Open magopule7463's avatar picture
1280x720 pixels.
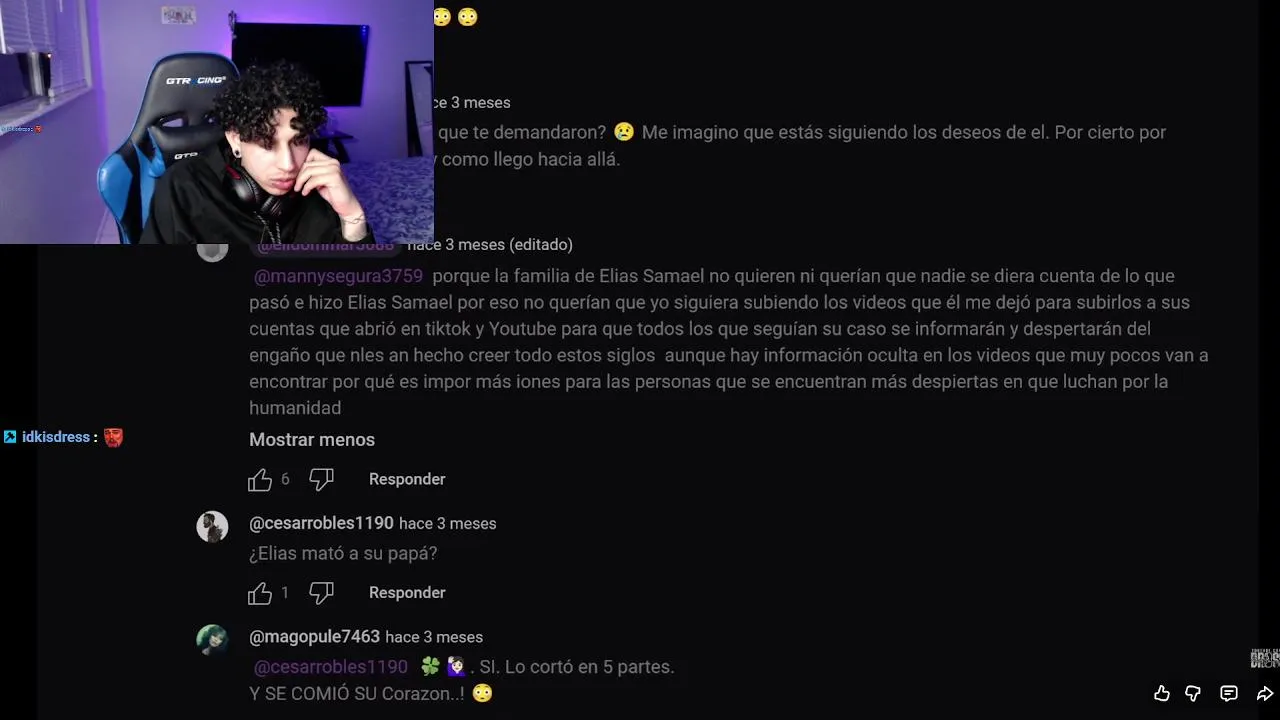[212, 640]
